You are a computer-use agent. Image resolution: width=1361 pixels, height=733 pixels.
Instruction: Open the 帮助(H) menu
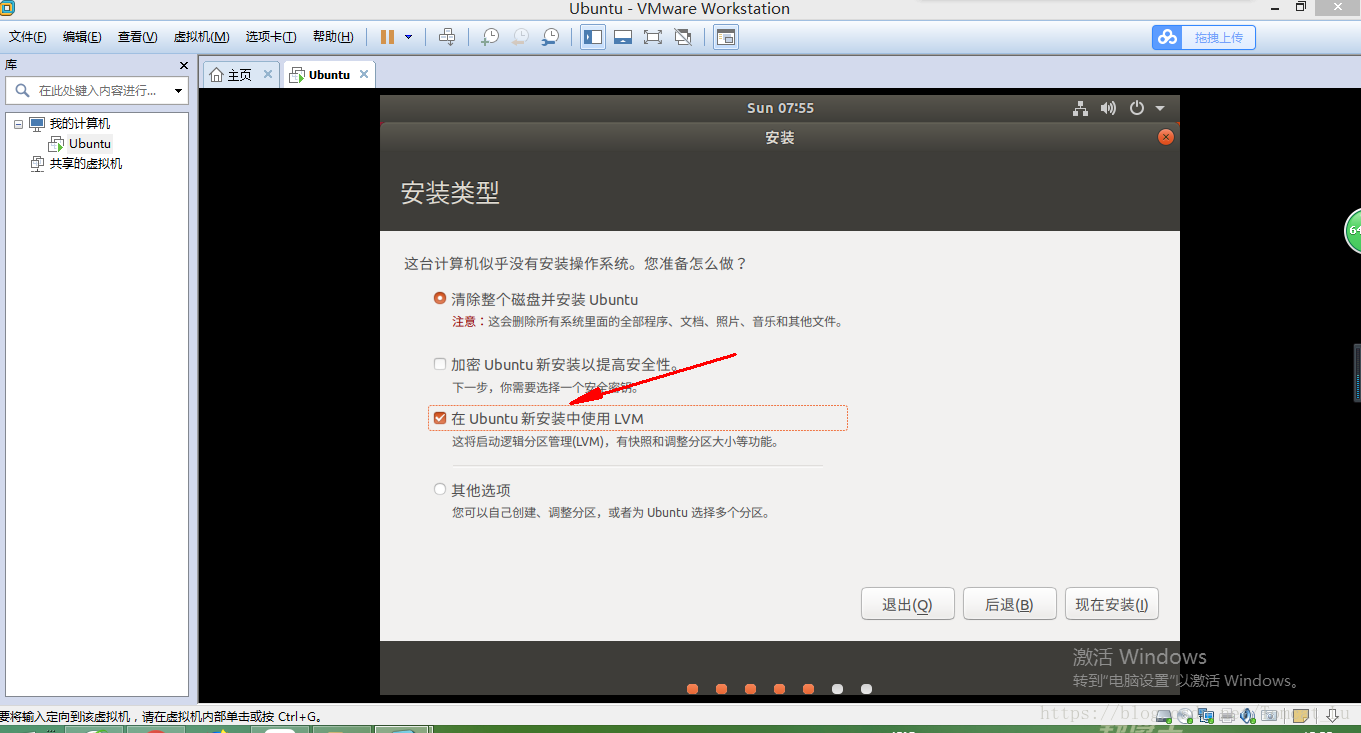[x=333, y=37]
